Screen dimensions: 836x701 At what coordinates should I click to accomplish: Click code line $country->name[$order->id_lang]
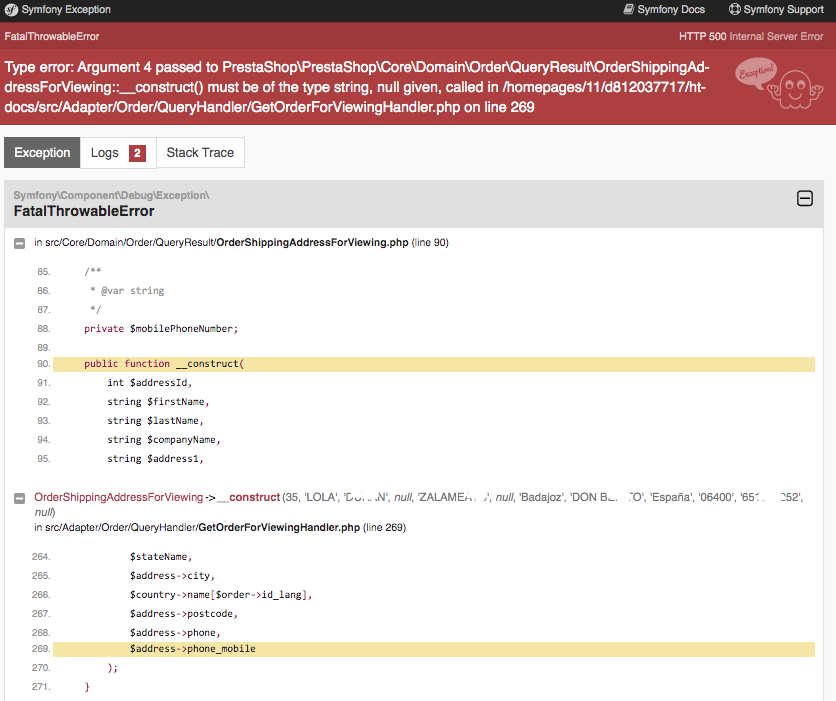(x=221, y=595)
